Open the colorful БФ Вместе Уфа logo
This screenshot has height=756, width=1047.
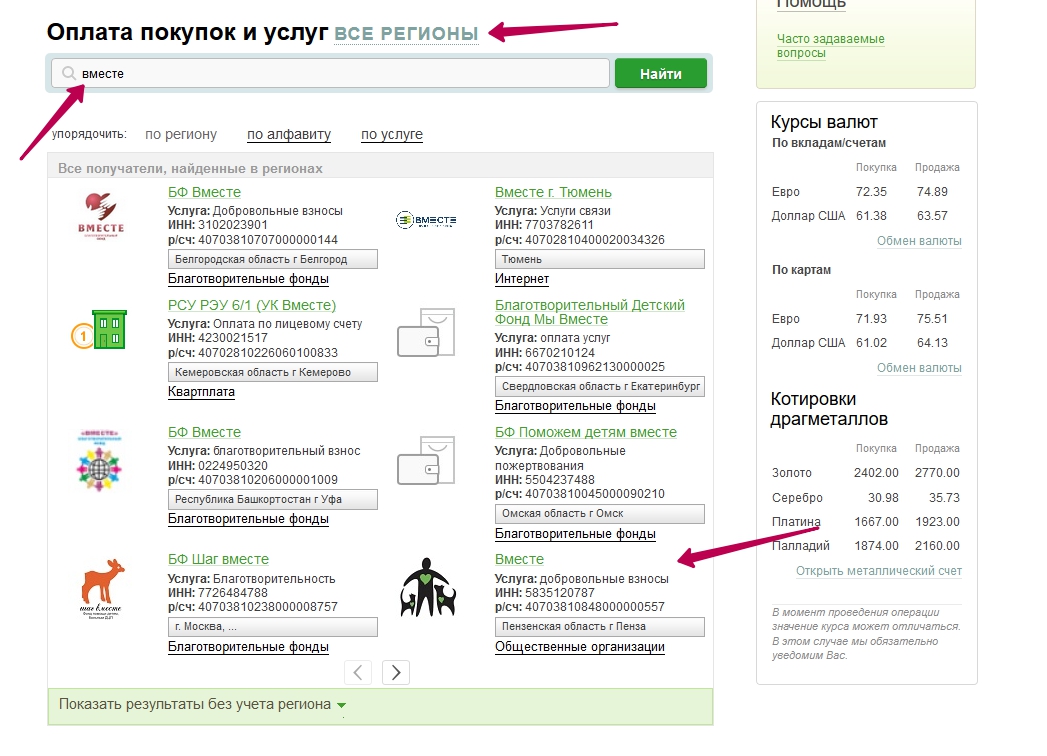[x=101, y=460]
